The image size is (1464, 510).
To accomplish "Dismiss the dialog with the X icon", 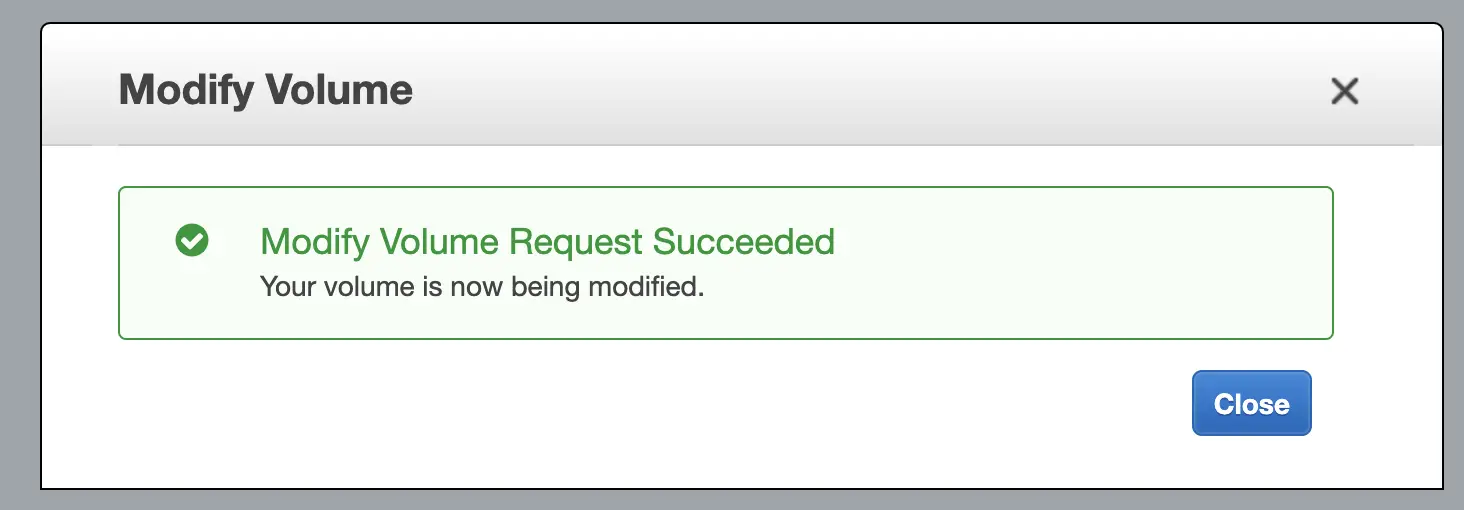I will [1344, 92].
